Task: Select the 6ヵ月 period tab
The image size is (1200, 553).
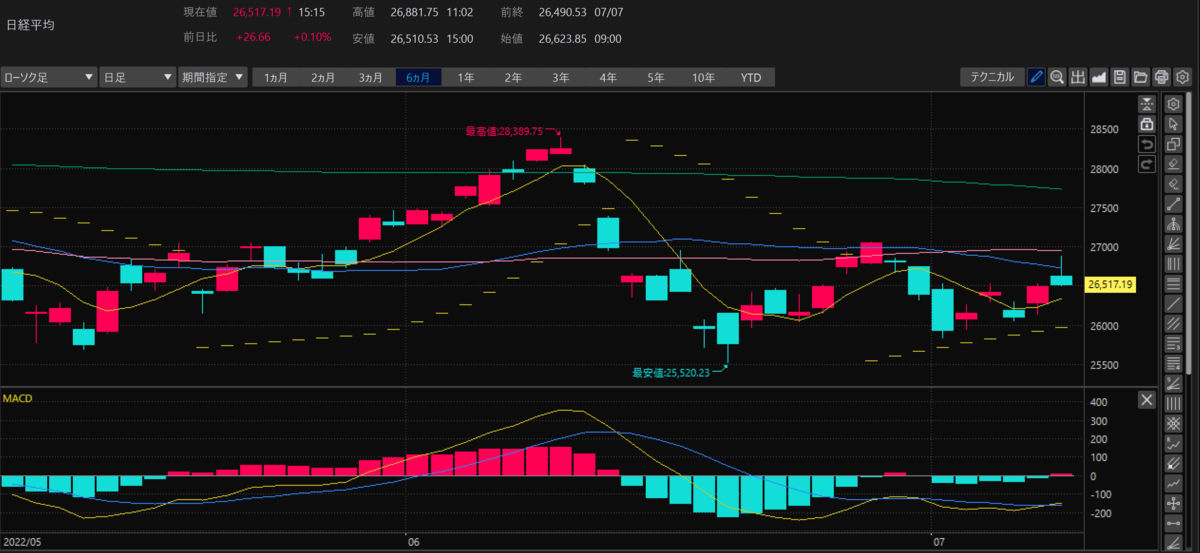Action: point(419,77)
